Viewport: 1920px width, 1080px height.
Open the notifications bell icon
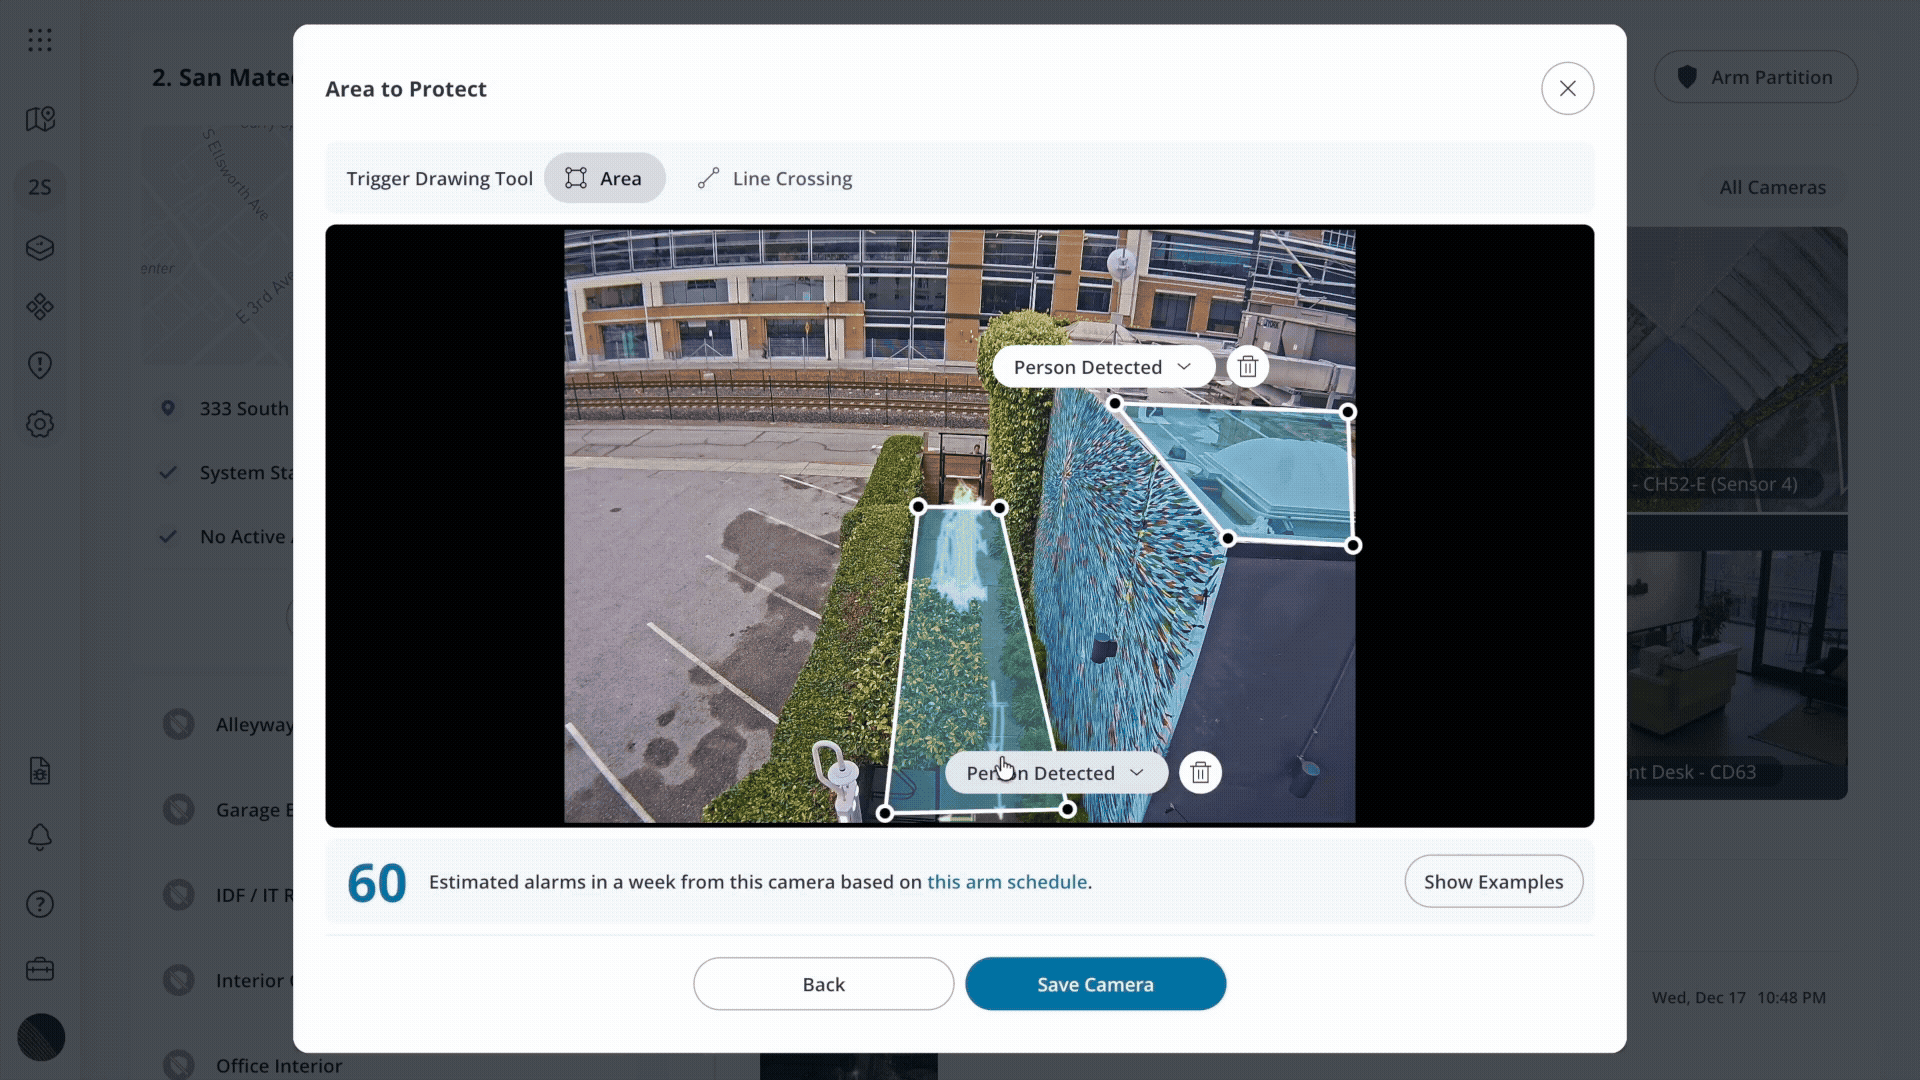tap(40, 837)
